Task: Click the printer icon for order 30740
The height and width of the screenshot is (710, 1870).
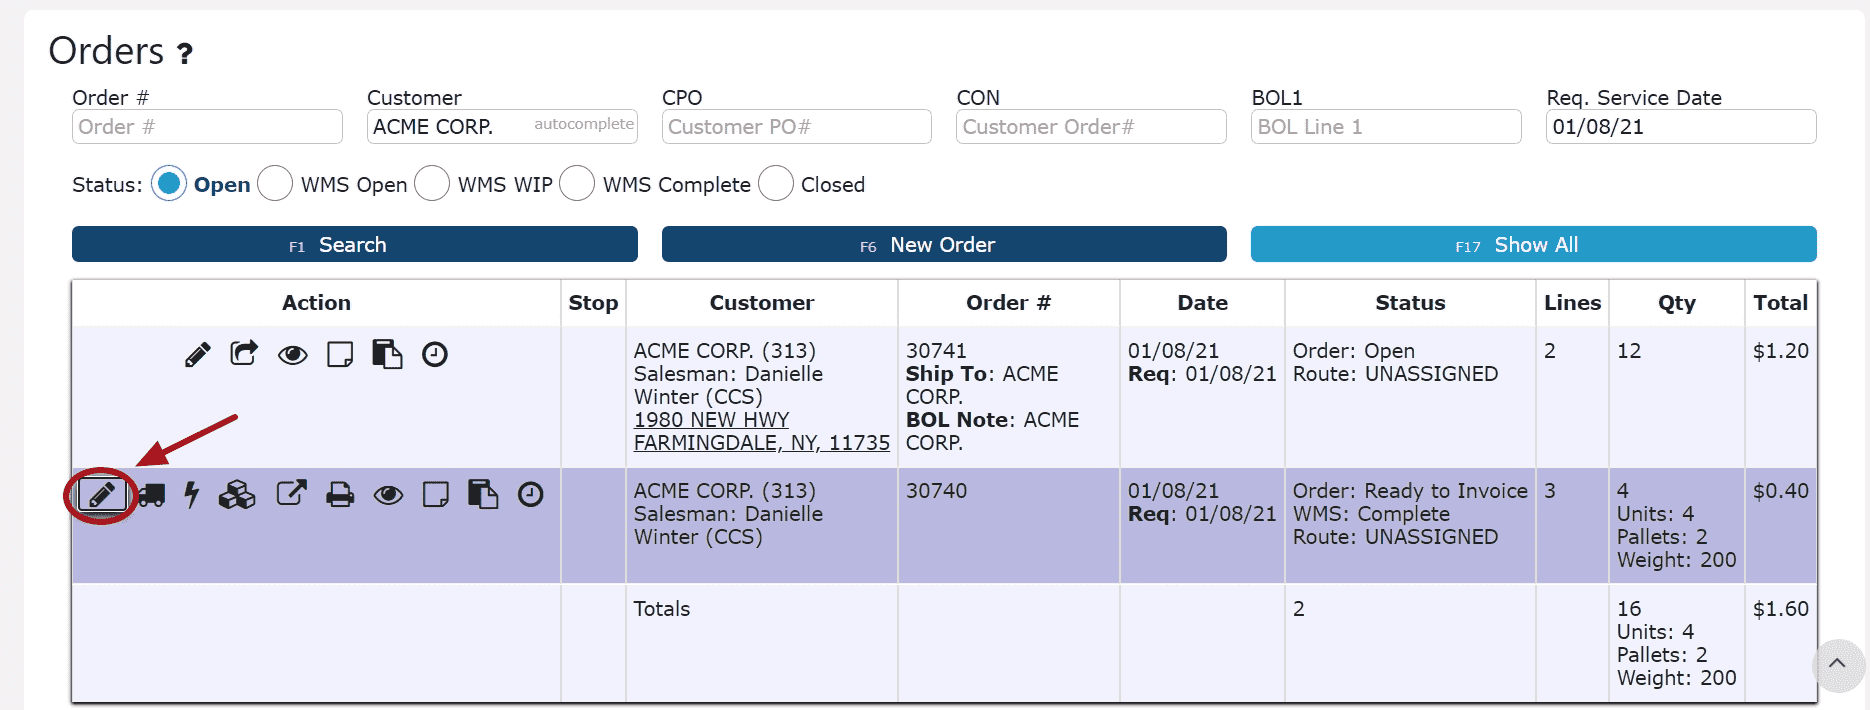Action: [x=340, y=494]
